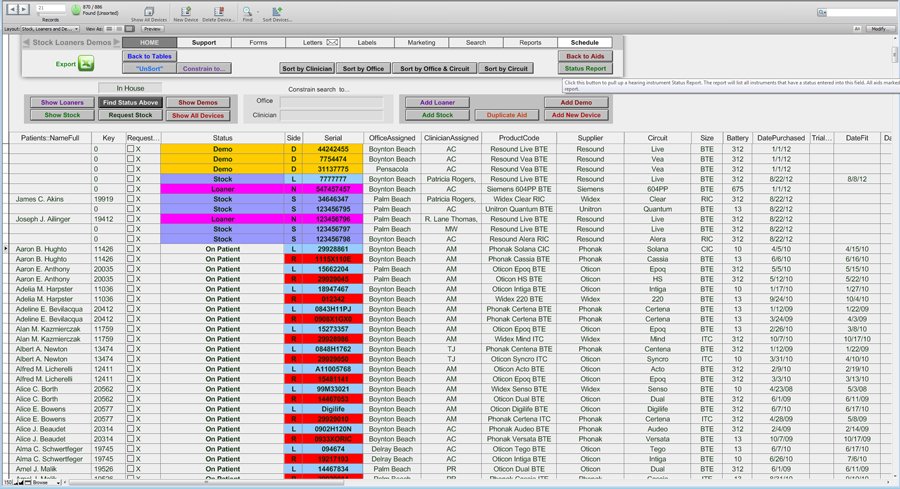Open the Layout dropdown menu
900x489 pixels.
coord(50,29)
